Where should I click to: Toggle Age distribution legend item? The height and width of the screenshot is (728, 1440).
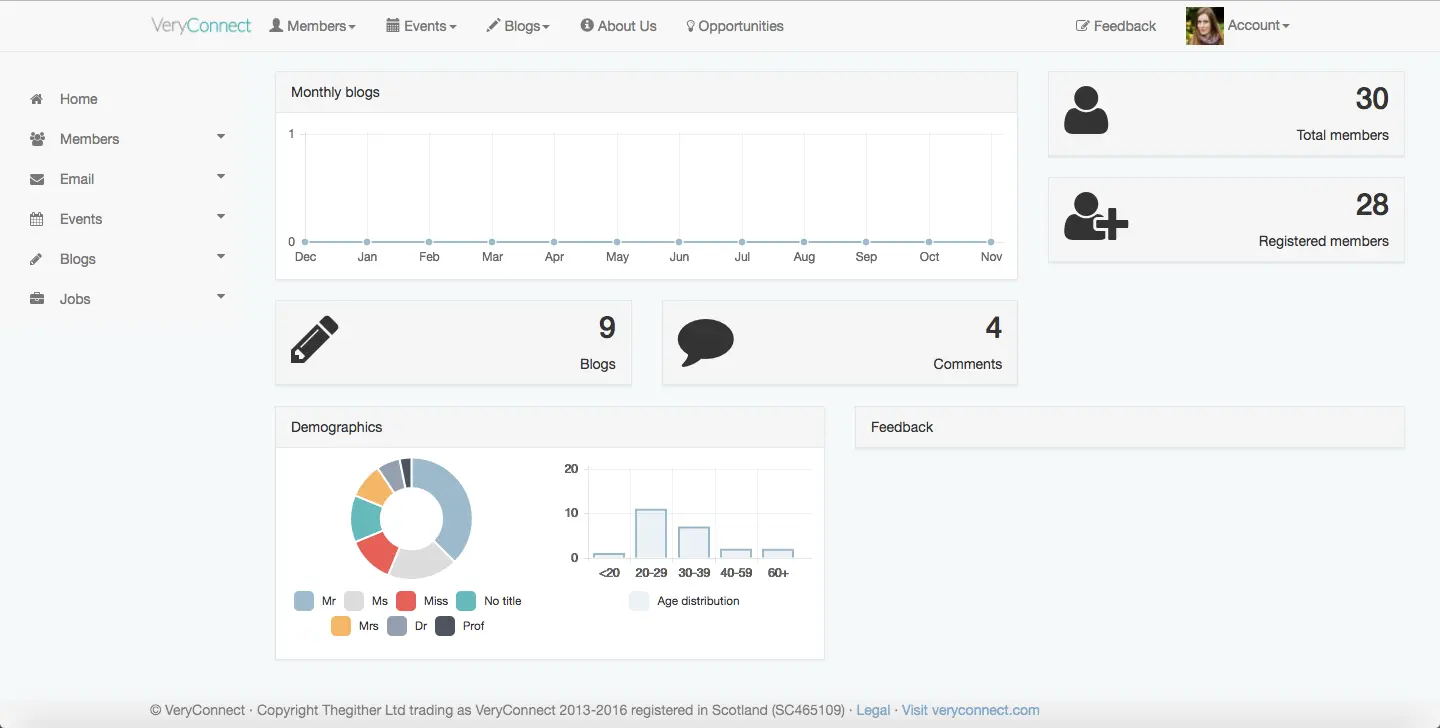tap(685, 601)
